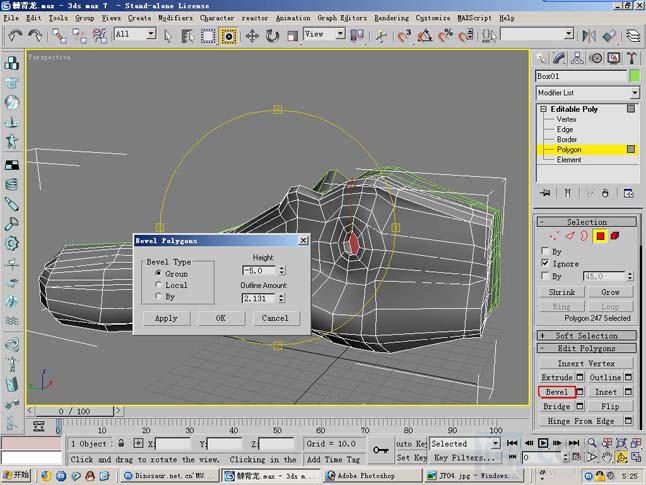The height and width of the screenshot is (485, 646).
Task: Open the Motion command panel tab
Action: pyautogui.click(x=596, y=58)
